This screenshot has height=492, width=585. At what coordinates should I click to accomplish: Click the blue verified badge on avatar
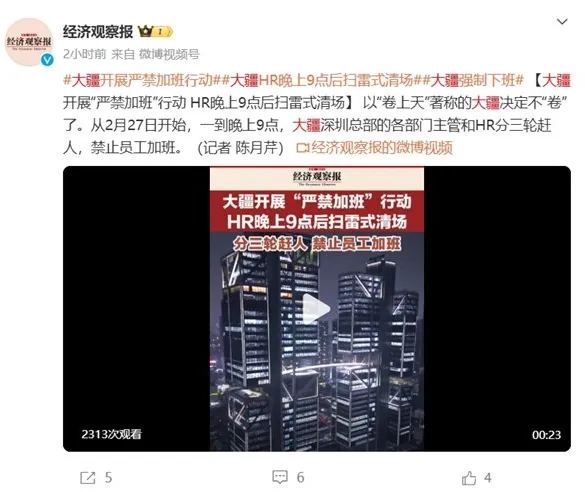(x=47, y=60)
